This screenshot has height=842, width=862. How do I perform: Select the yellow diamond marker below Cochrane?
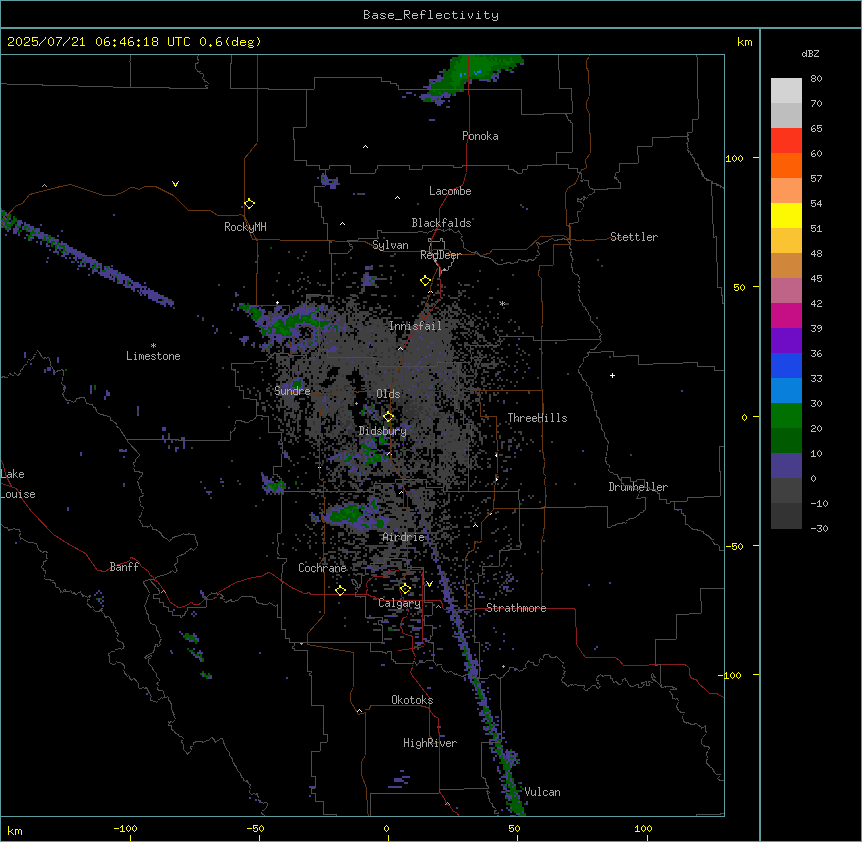click(340, 590)
